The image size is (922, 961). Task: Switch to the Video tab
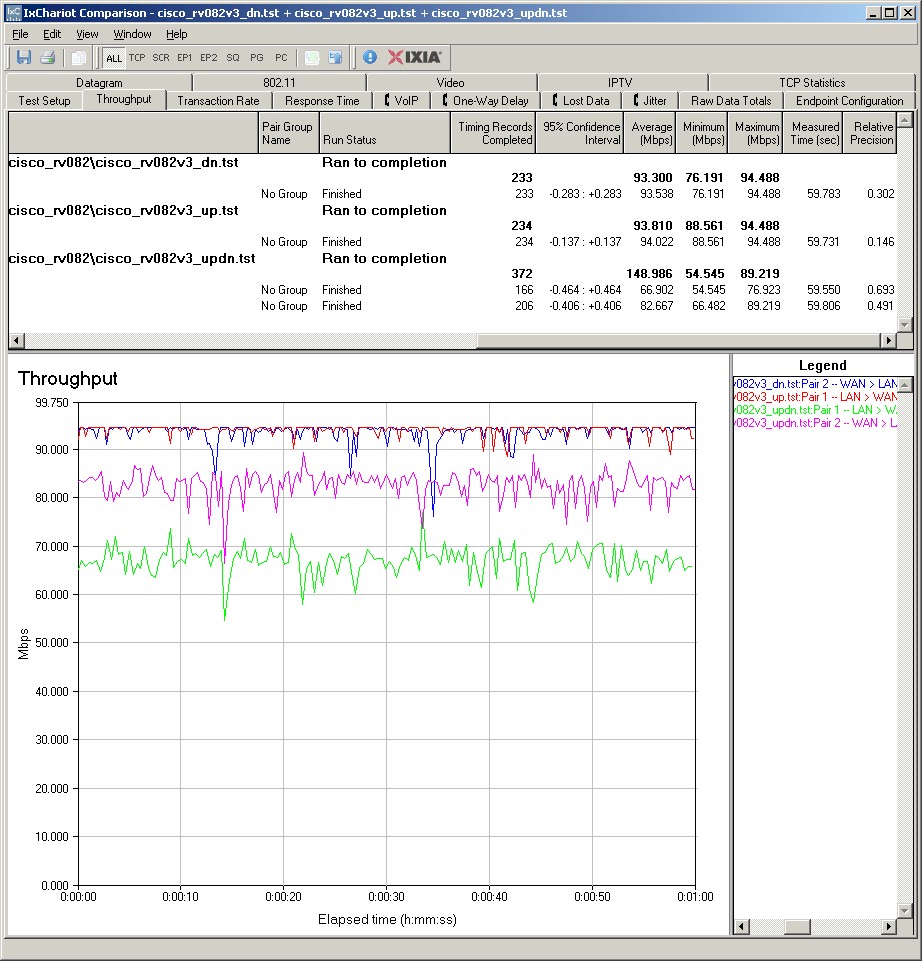click(451, 83)
